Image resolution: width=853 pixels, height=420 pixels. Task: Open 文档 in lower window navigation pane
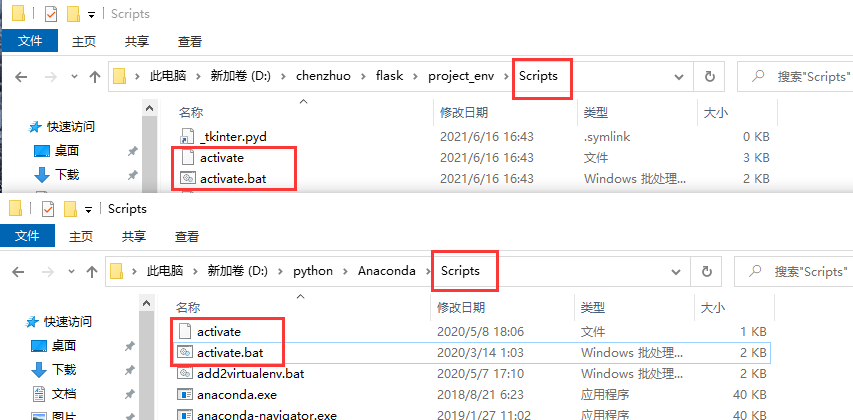point(64,394)
